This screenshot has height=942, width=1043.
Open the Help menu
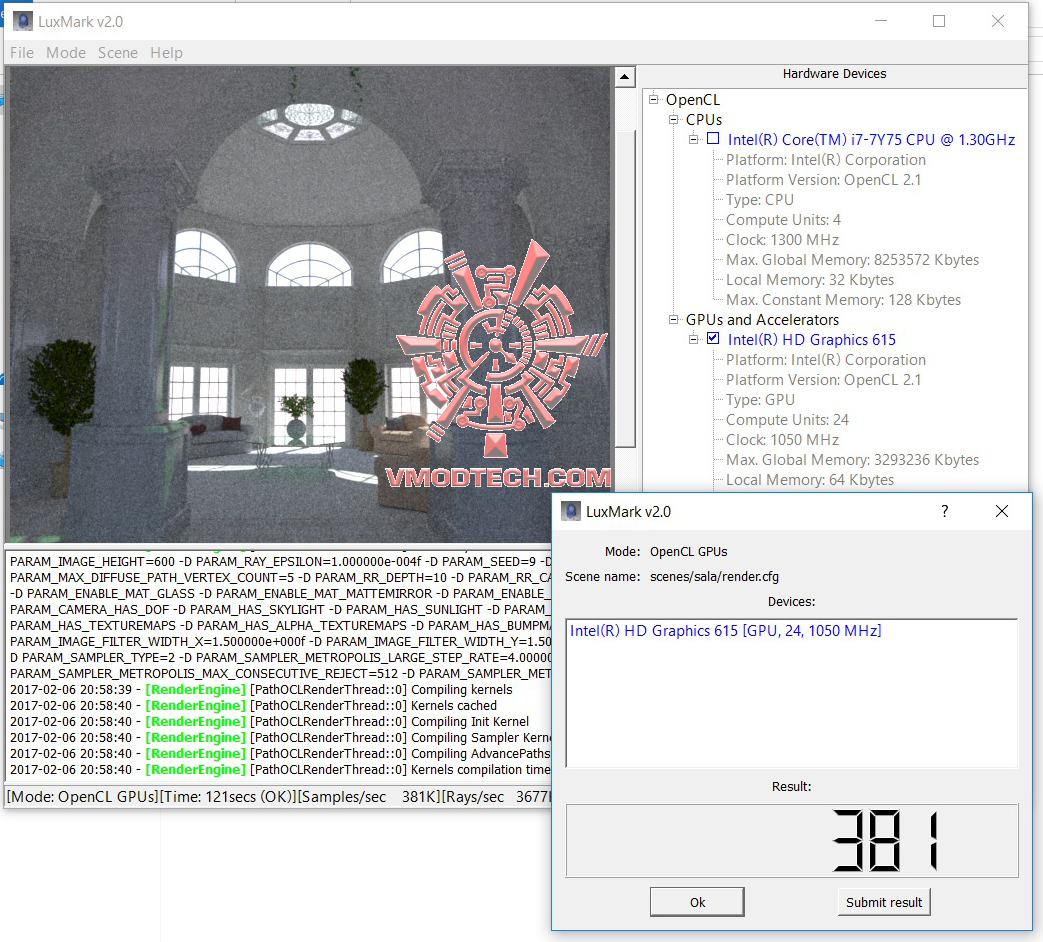(x=166, y=53)
